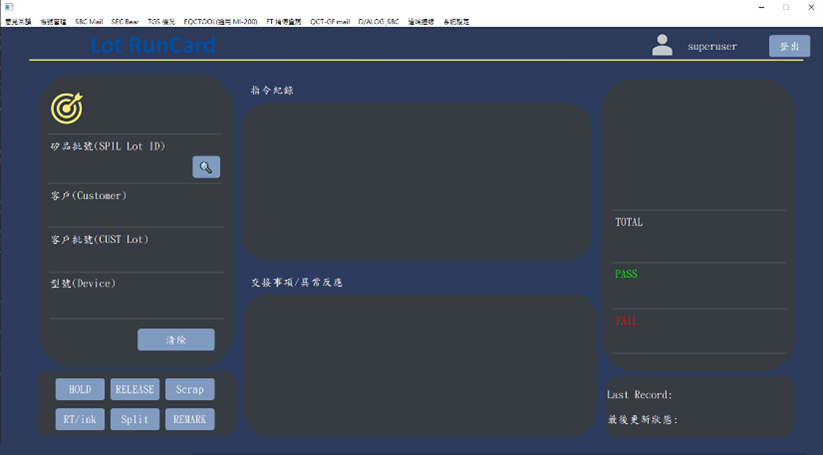Open the QCT-GF mail menu
The width and height of the screenshot is (823, 455).
pos(330,22)
